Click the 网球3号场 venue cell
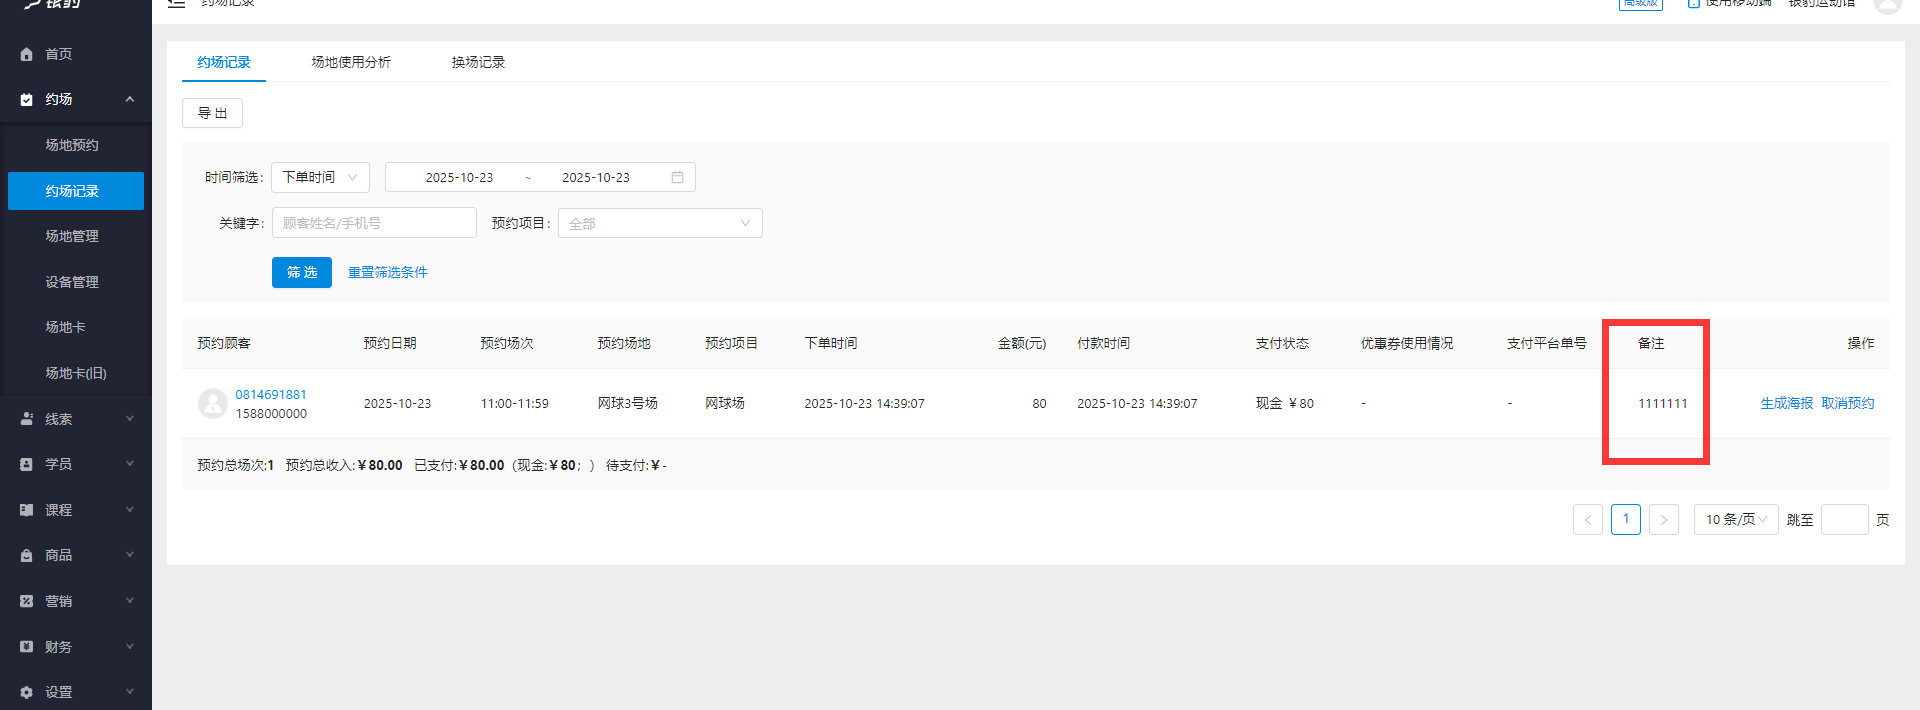This screenshot has height=710, width=1920. pos(628,403)
